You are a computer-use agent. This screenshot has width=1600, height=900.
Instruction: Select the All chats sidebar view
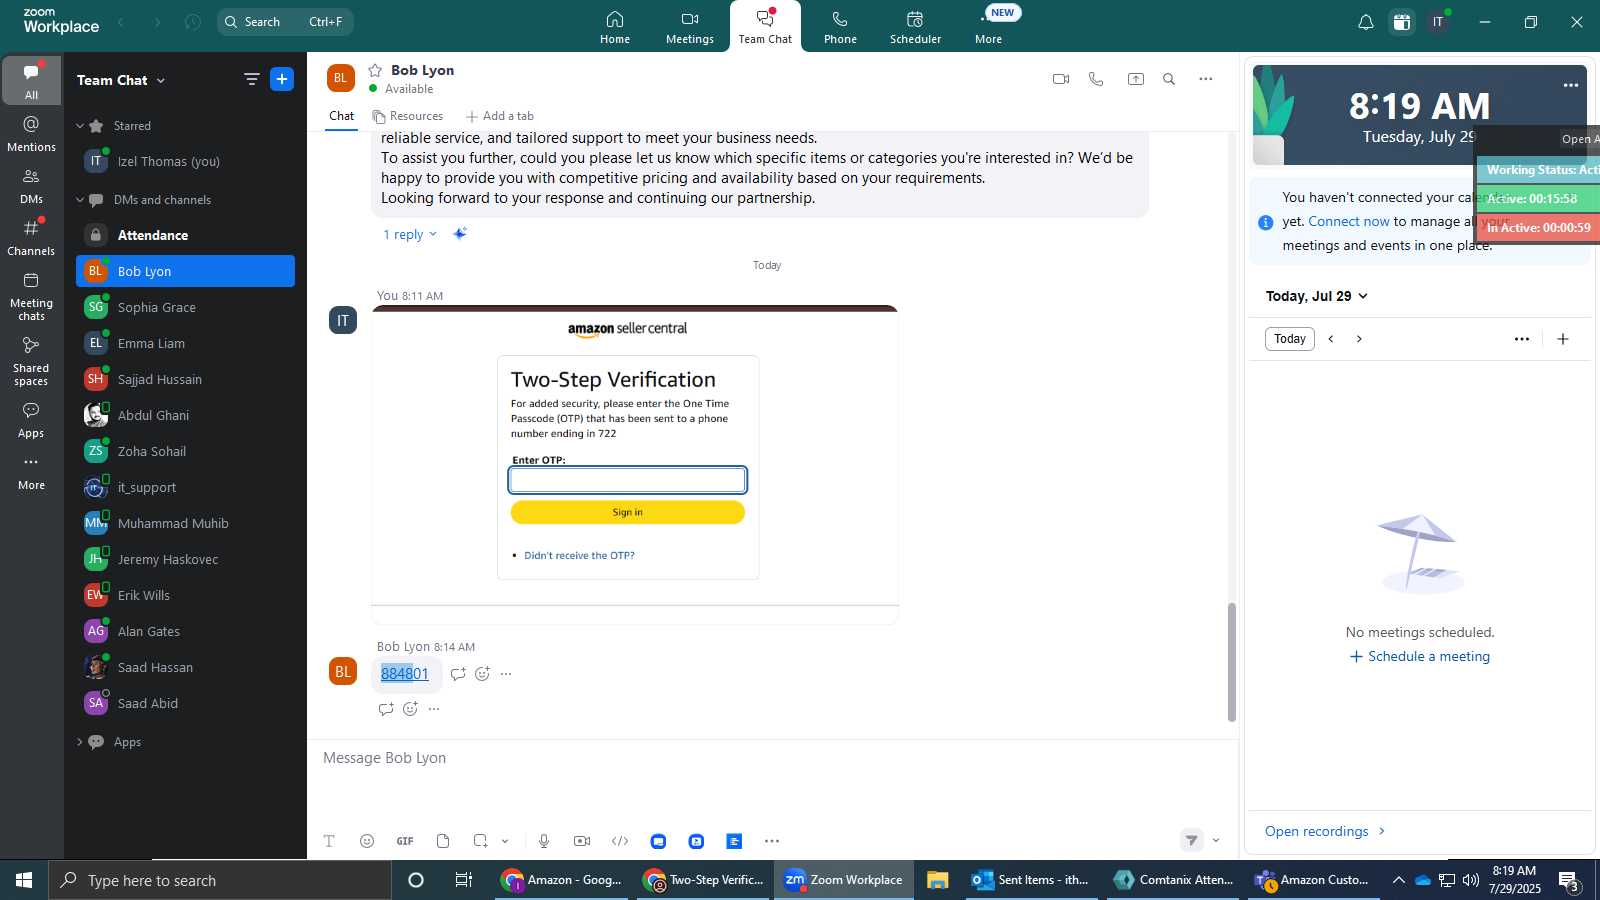(x=31, y=81)
